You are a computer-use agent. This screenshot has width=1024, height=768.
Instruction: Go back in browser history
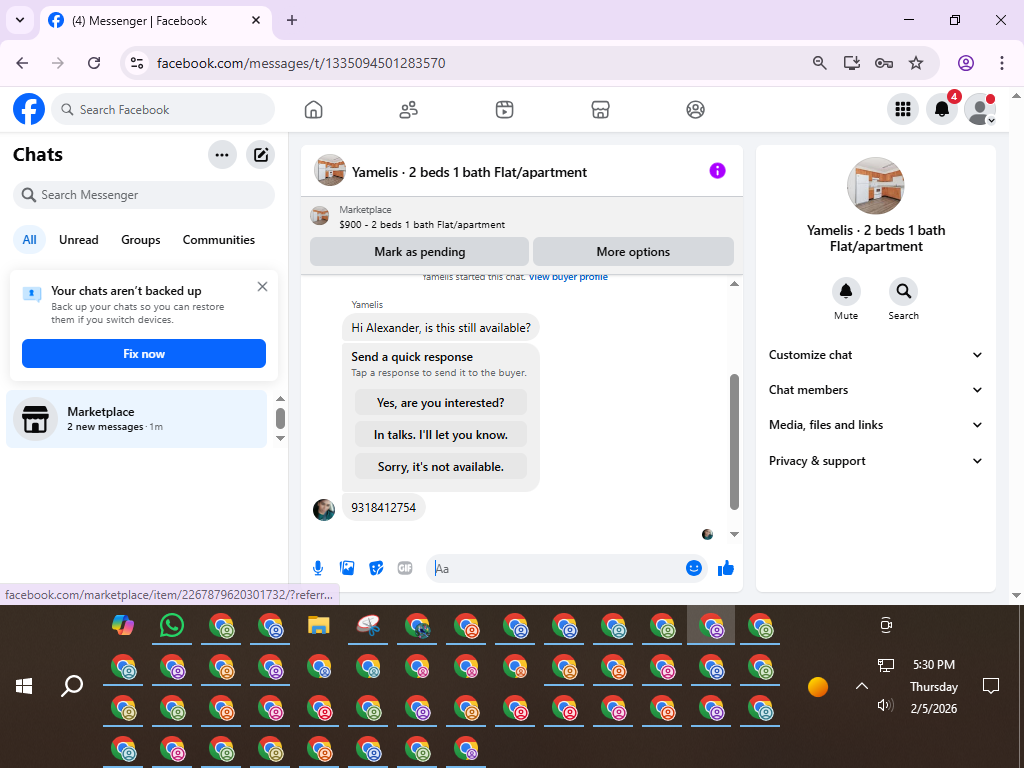[22, 63]
